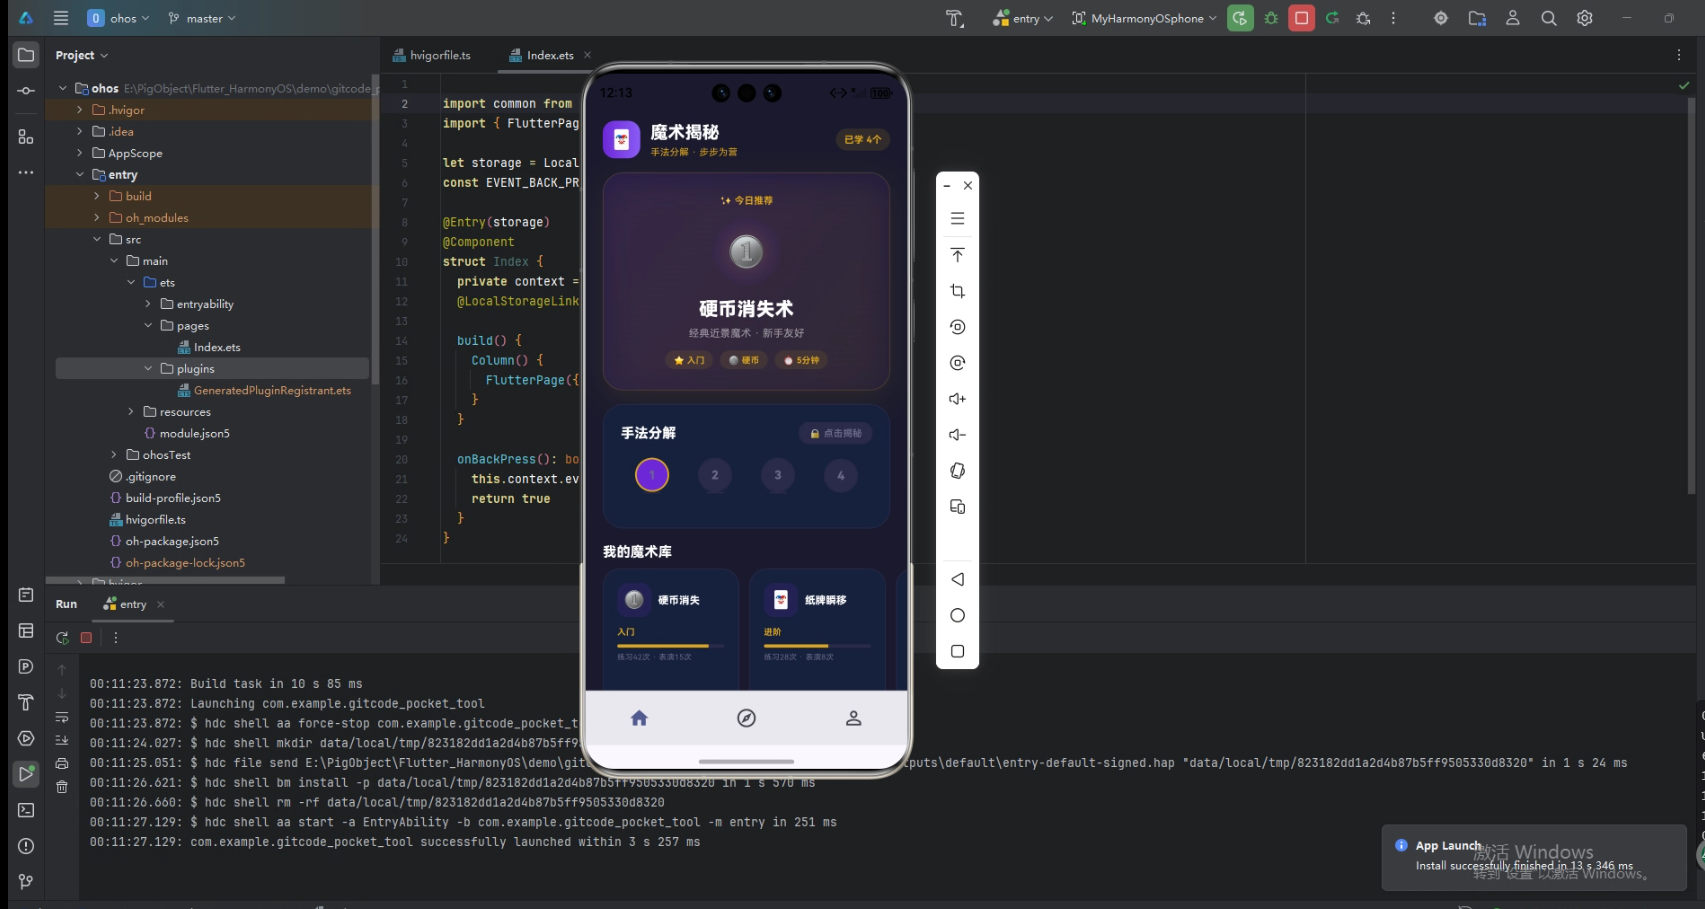This screenshot has width=1705, height=909.
Task: Decrease emulator volume
Action: (x=957, y=435)
